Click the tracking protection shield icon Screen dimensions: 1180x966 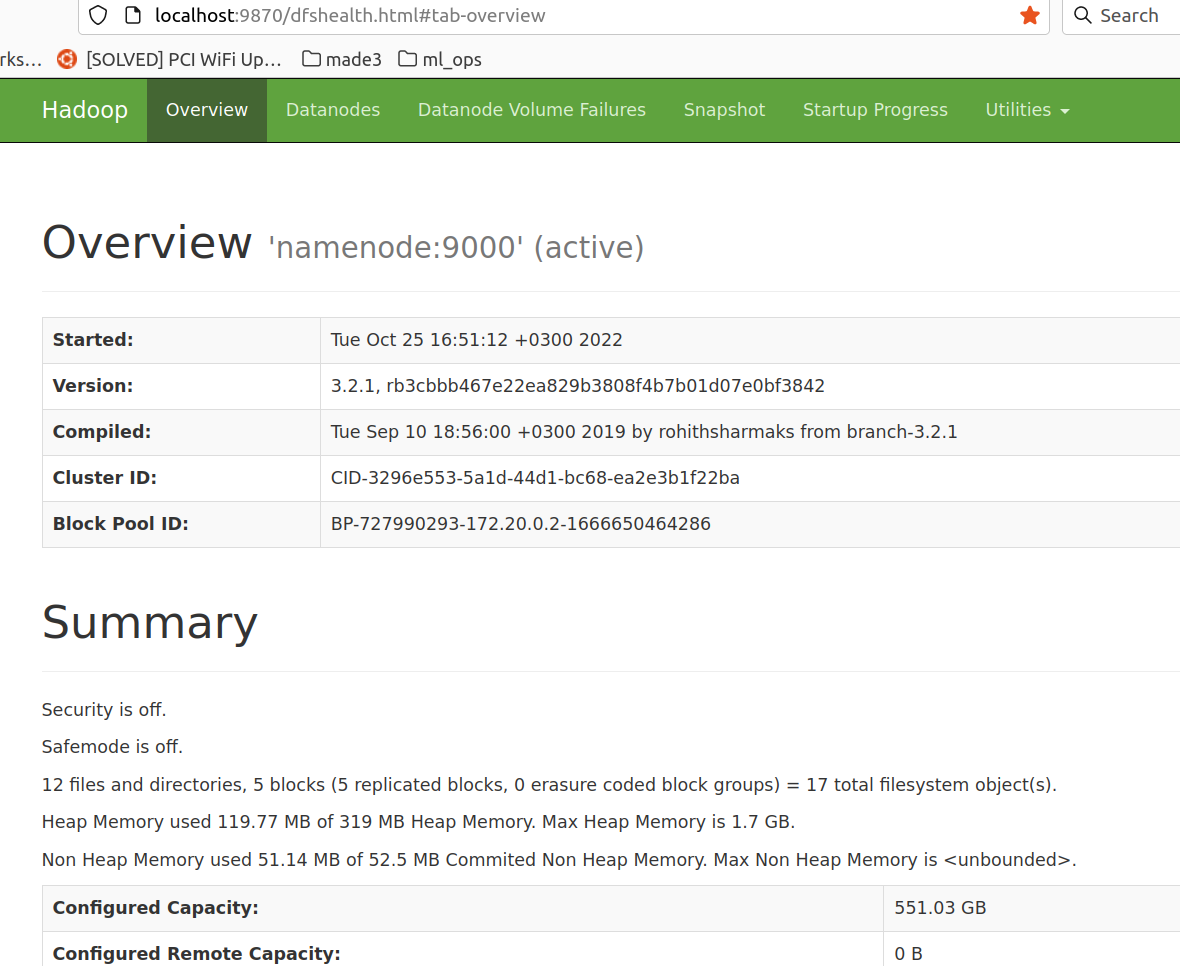(x=97, y=15)
